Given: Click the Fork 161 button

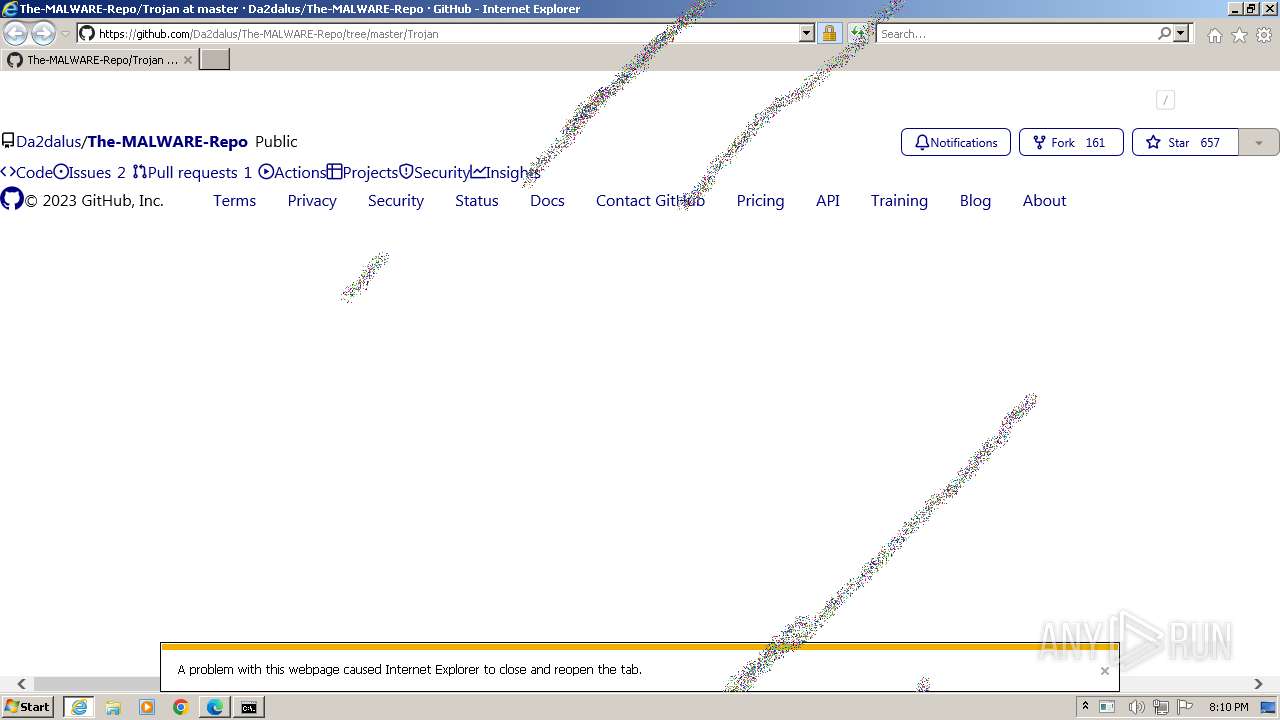Looking at the screenshot, I should (x=1071, y=142).
